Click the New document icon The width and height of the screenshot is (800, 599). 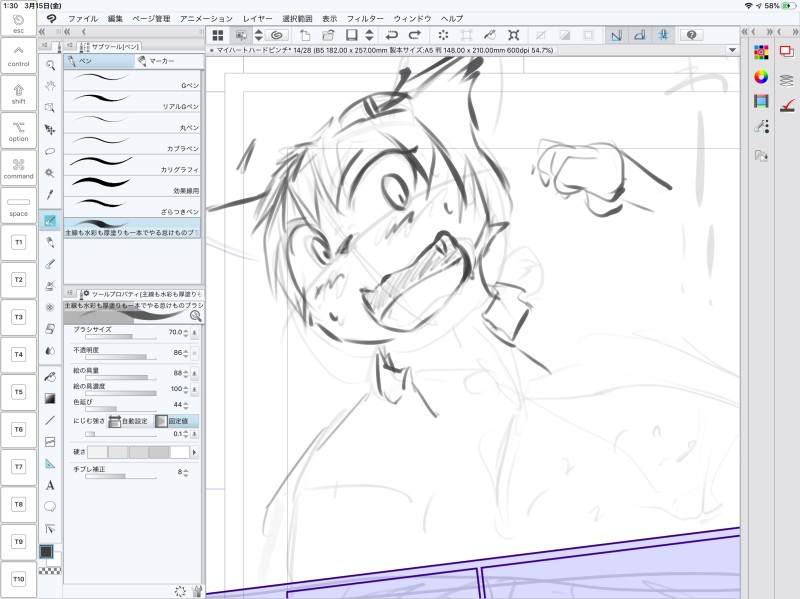pyautogui.click(x=305, y=35)
